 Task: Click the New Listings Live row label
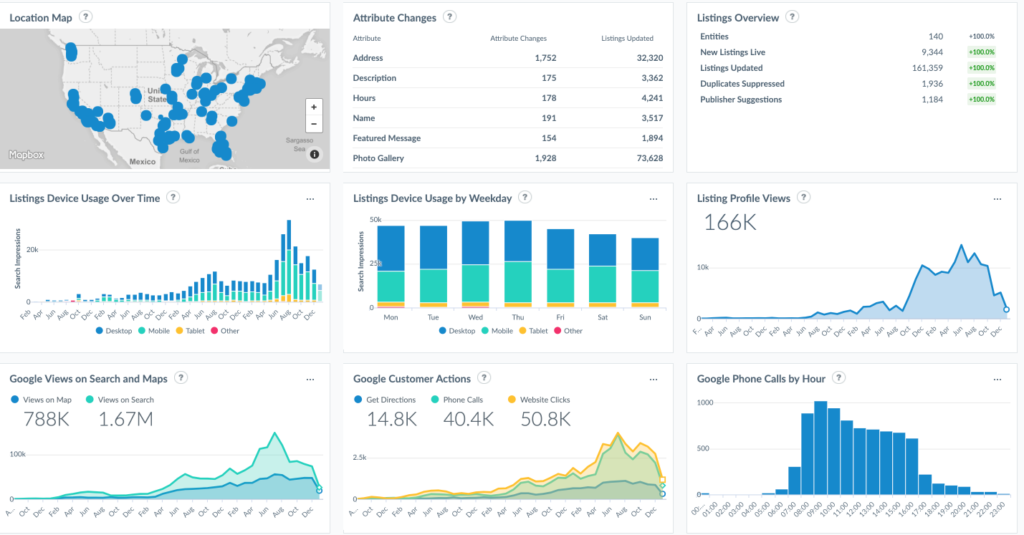733,52
